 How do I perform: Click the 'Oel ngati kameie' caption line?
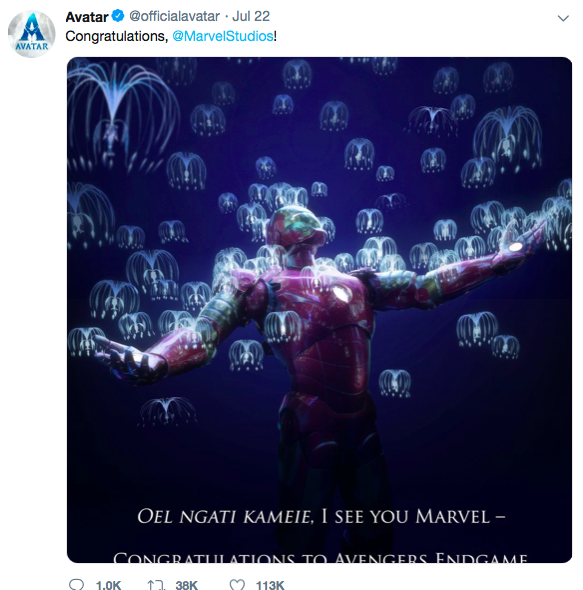click(321, 516)
